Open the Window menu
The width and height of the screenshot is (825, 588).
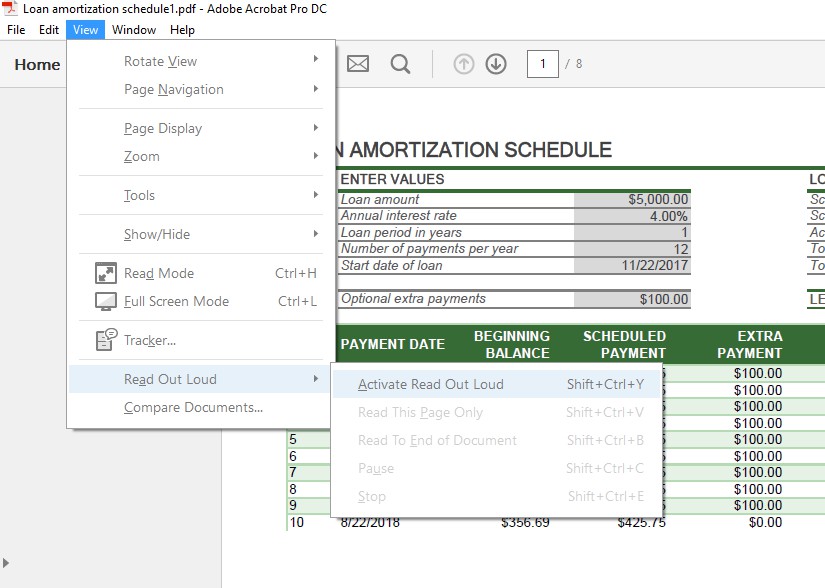(x=134, y=30)
